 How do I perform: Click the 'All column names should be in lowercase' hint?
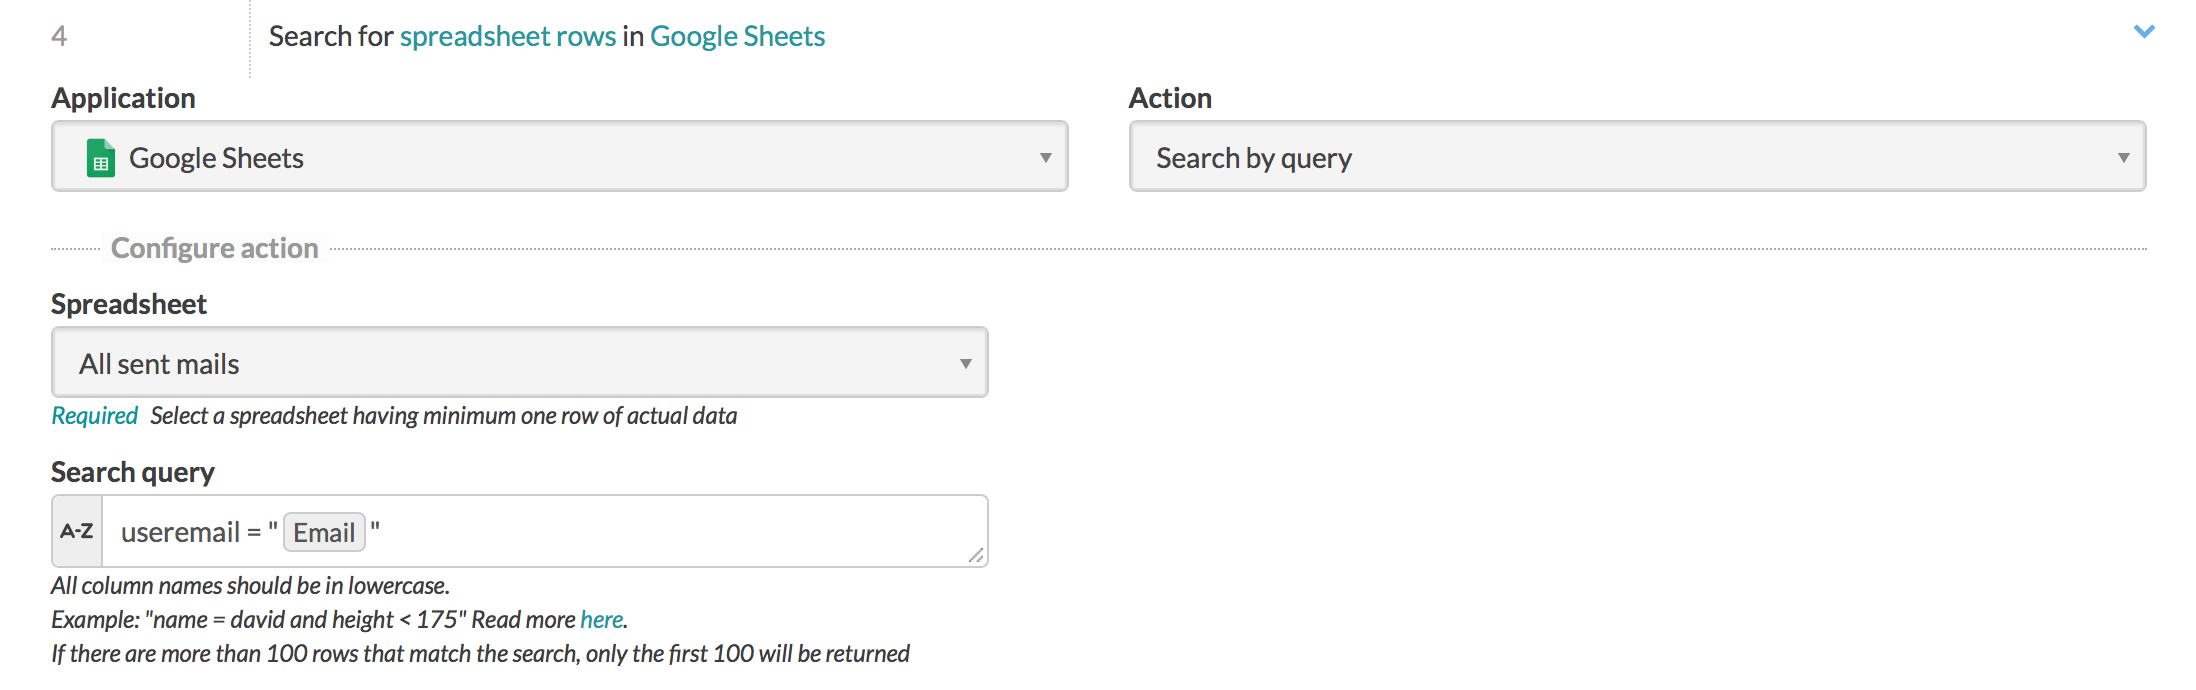[x=251, y=586]
